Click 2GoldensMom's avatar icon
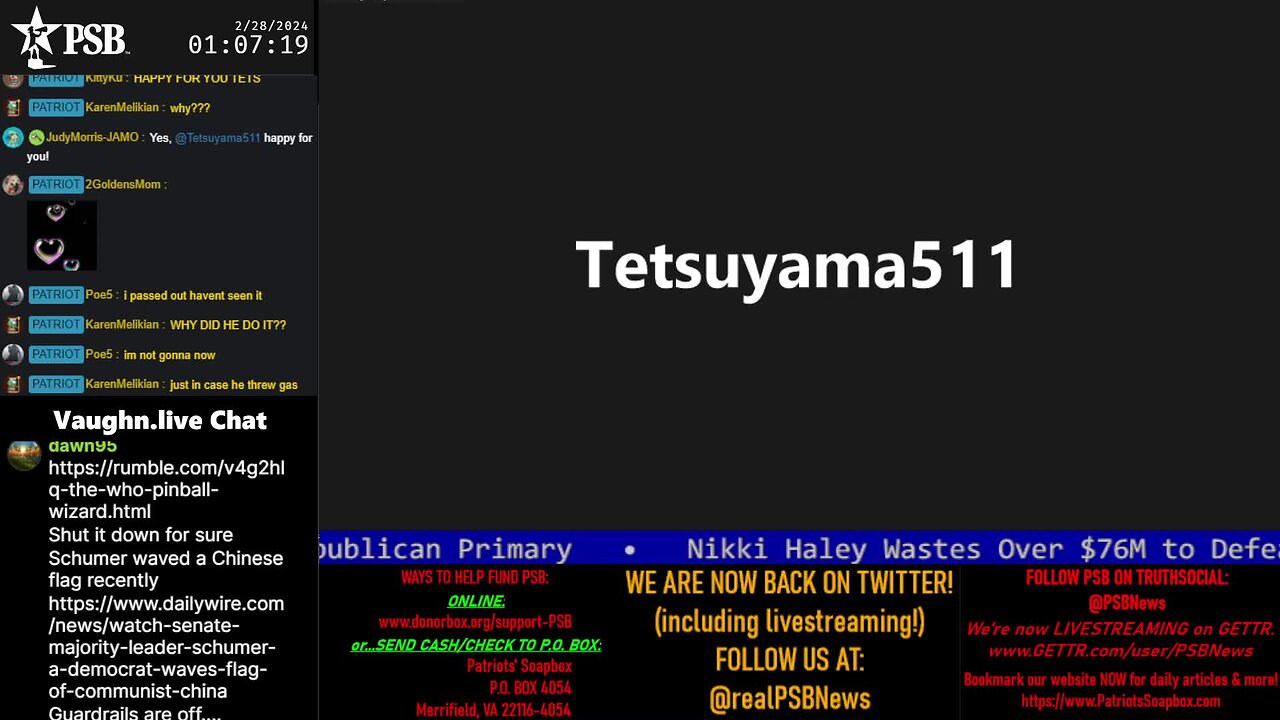Image resolution: width=1280 pixels, height=720 pixels. coord(13,185)
